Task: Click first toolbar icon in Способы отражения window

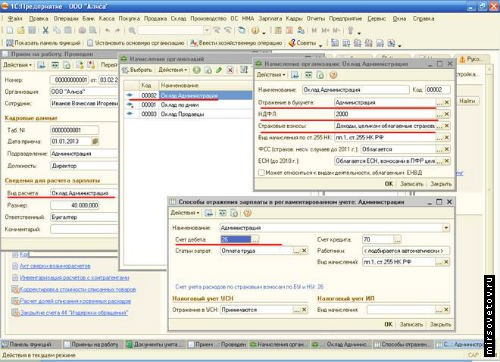Action: tap(209, 213)
